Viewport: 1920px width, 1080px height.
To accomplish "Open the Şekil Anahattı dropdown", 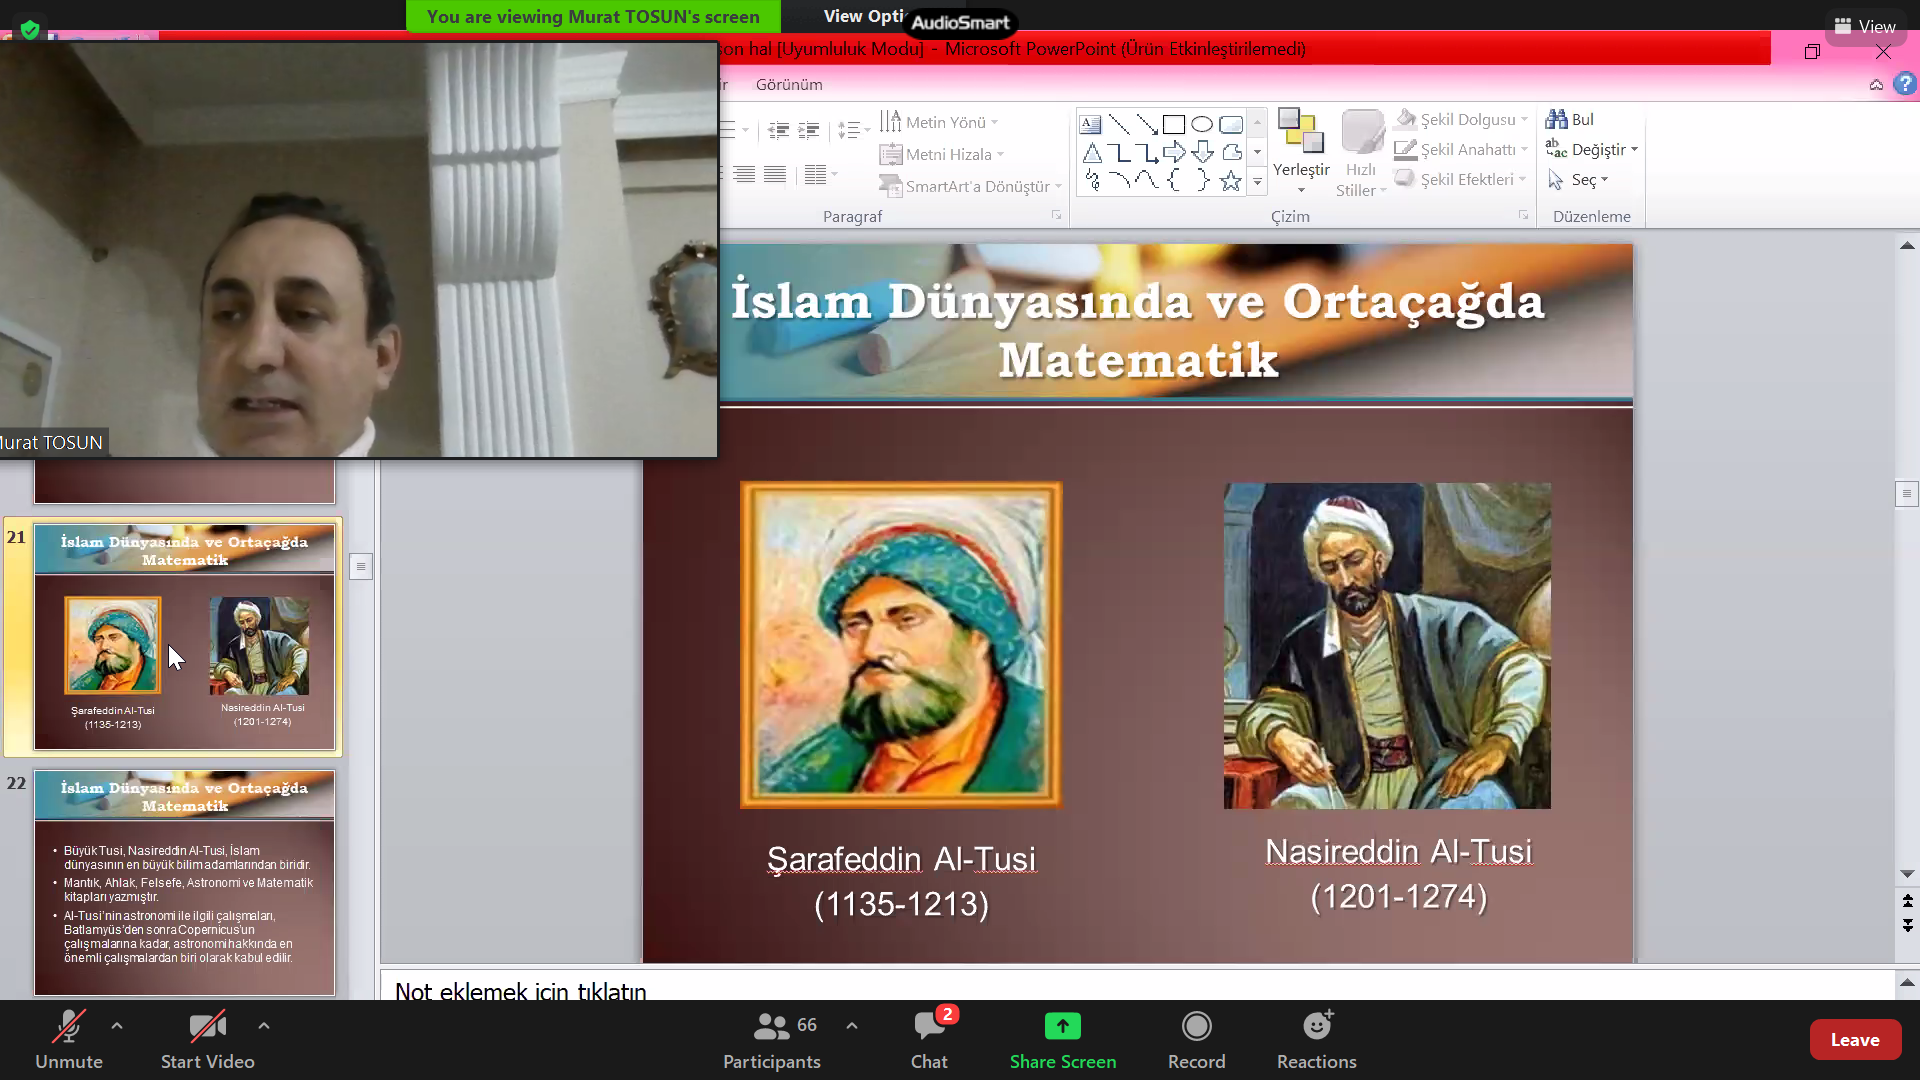I will click(x=1461, y=149).
